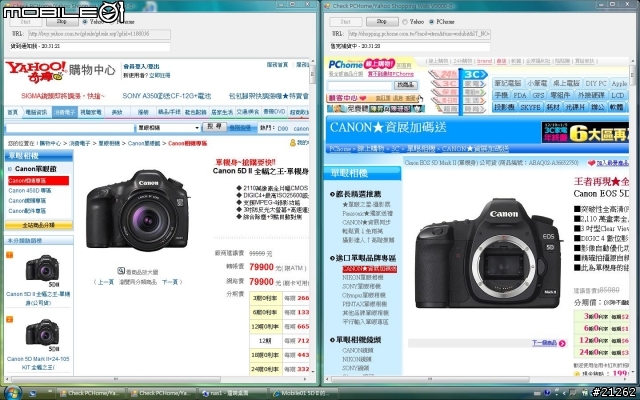The height and width of the screenshot is (400, 640).
Task: Select Yahoo radio button in right window
Action: [x=405, y=22]
